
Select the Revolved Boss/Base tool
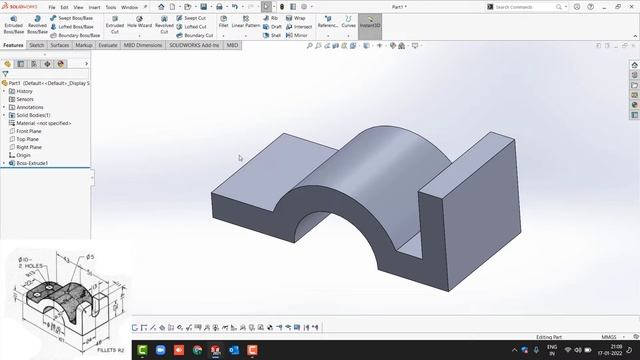click(37, 25)
